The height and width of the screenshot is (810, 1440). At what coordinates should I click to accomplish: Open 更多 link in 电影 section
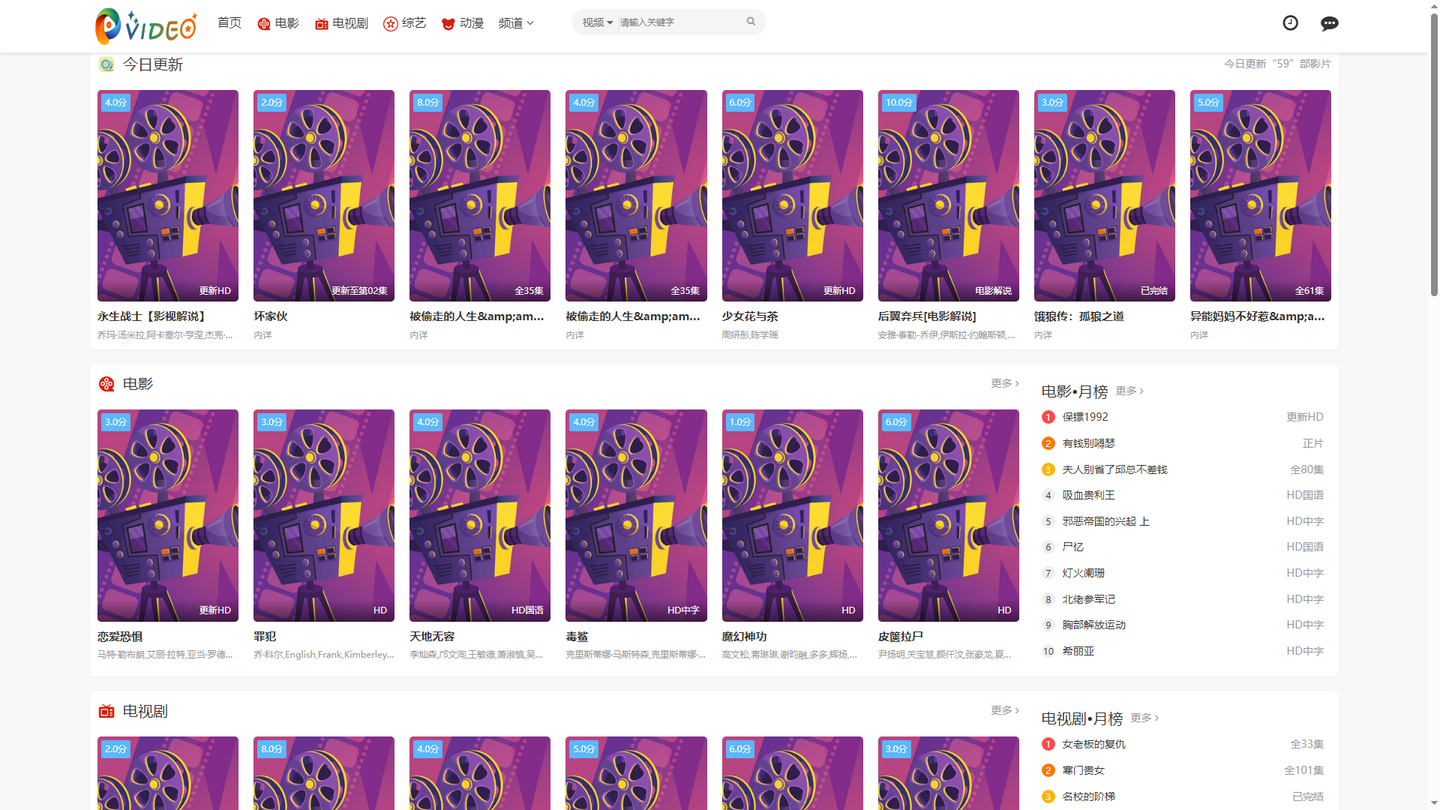pos(1005,383)
